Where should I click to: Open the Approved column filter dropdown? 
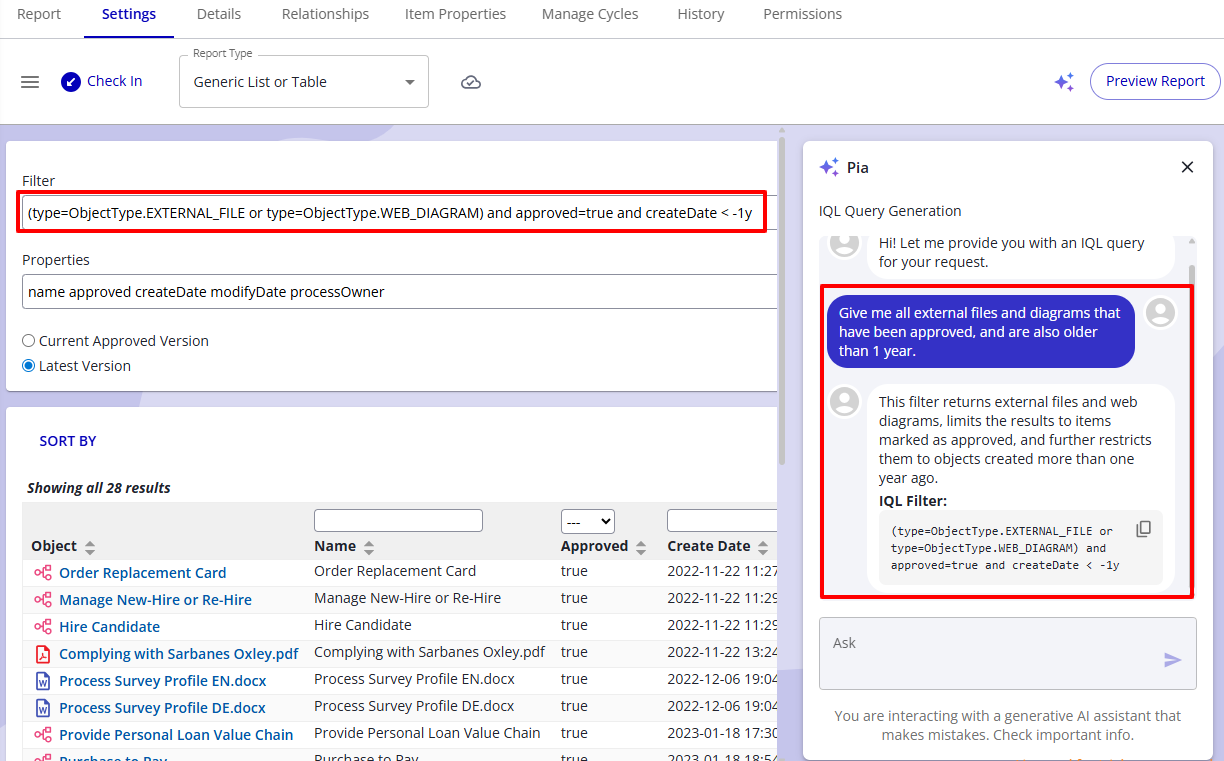tap(587, 521)
